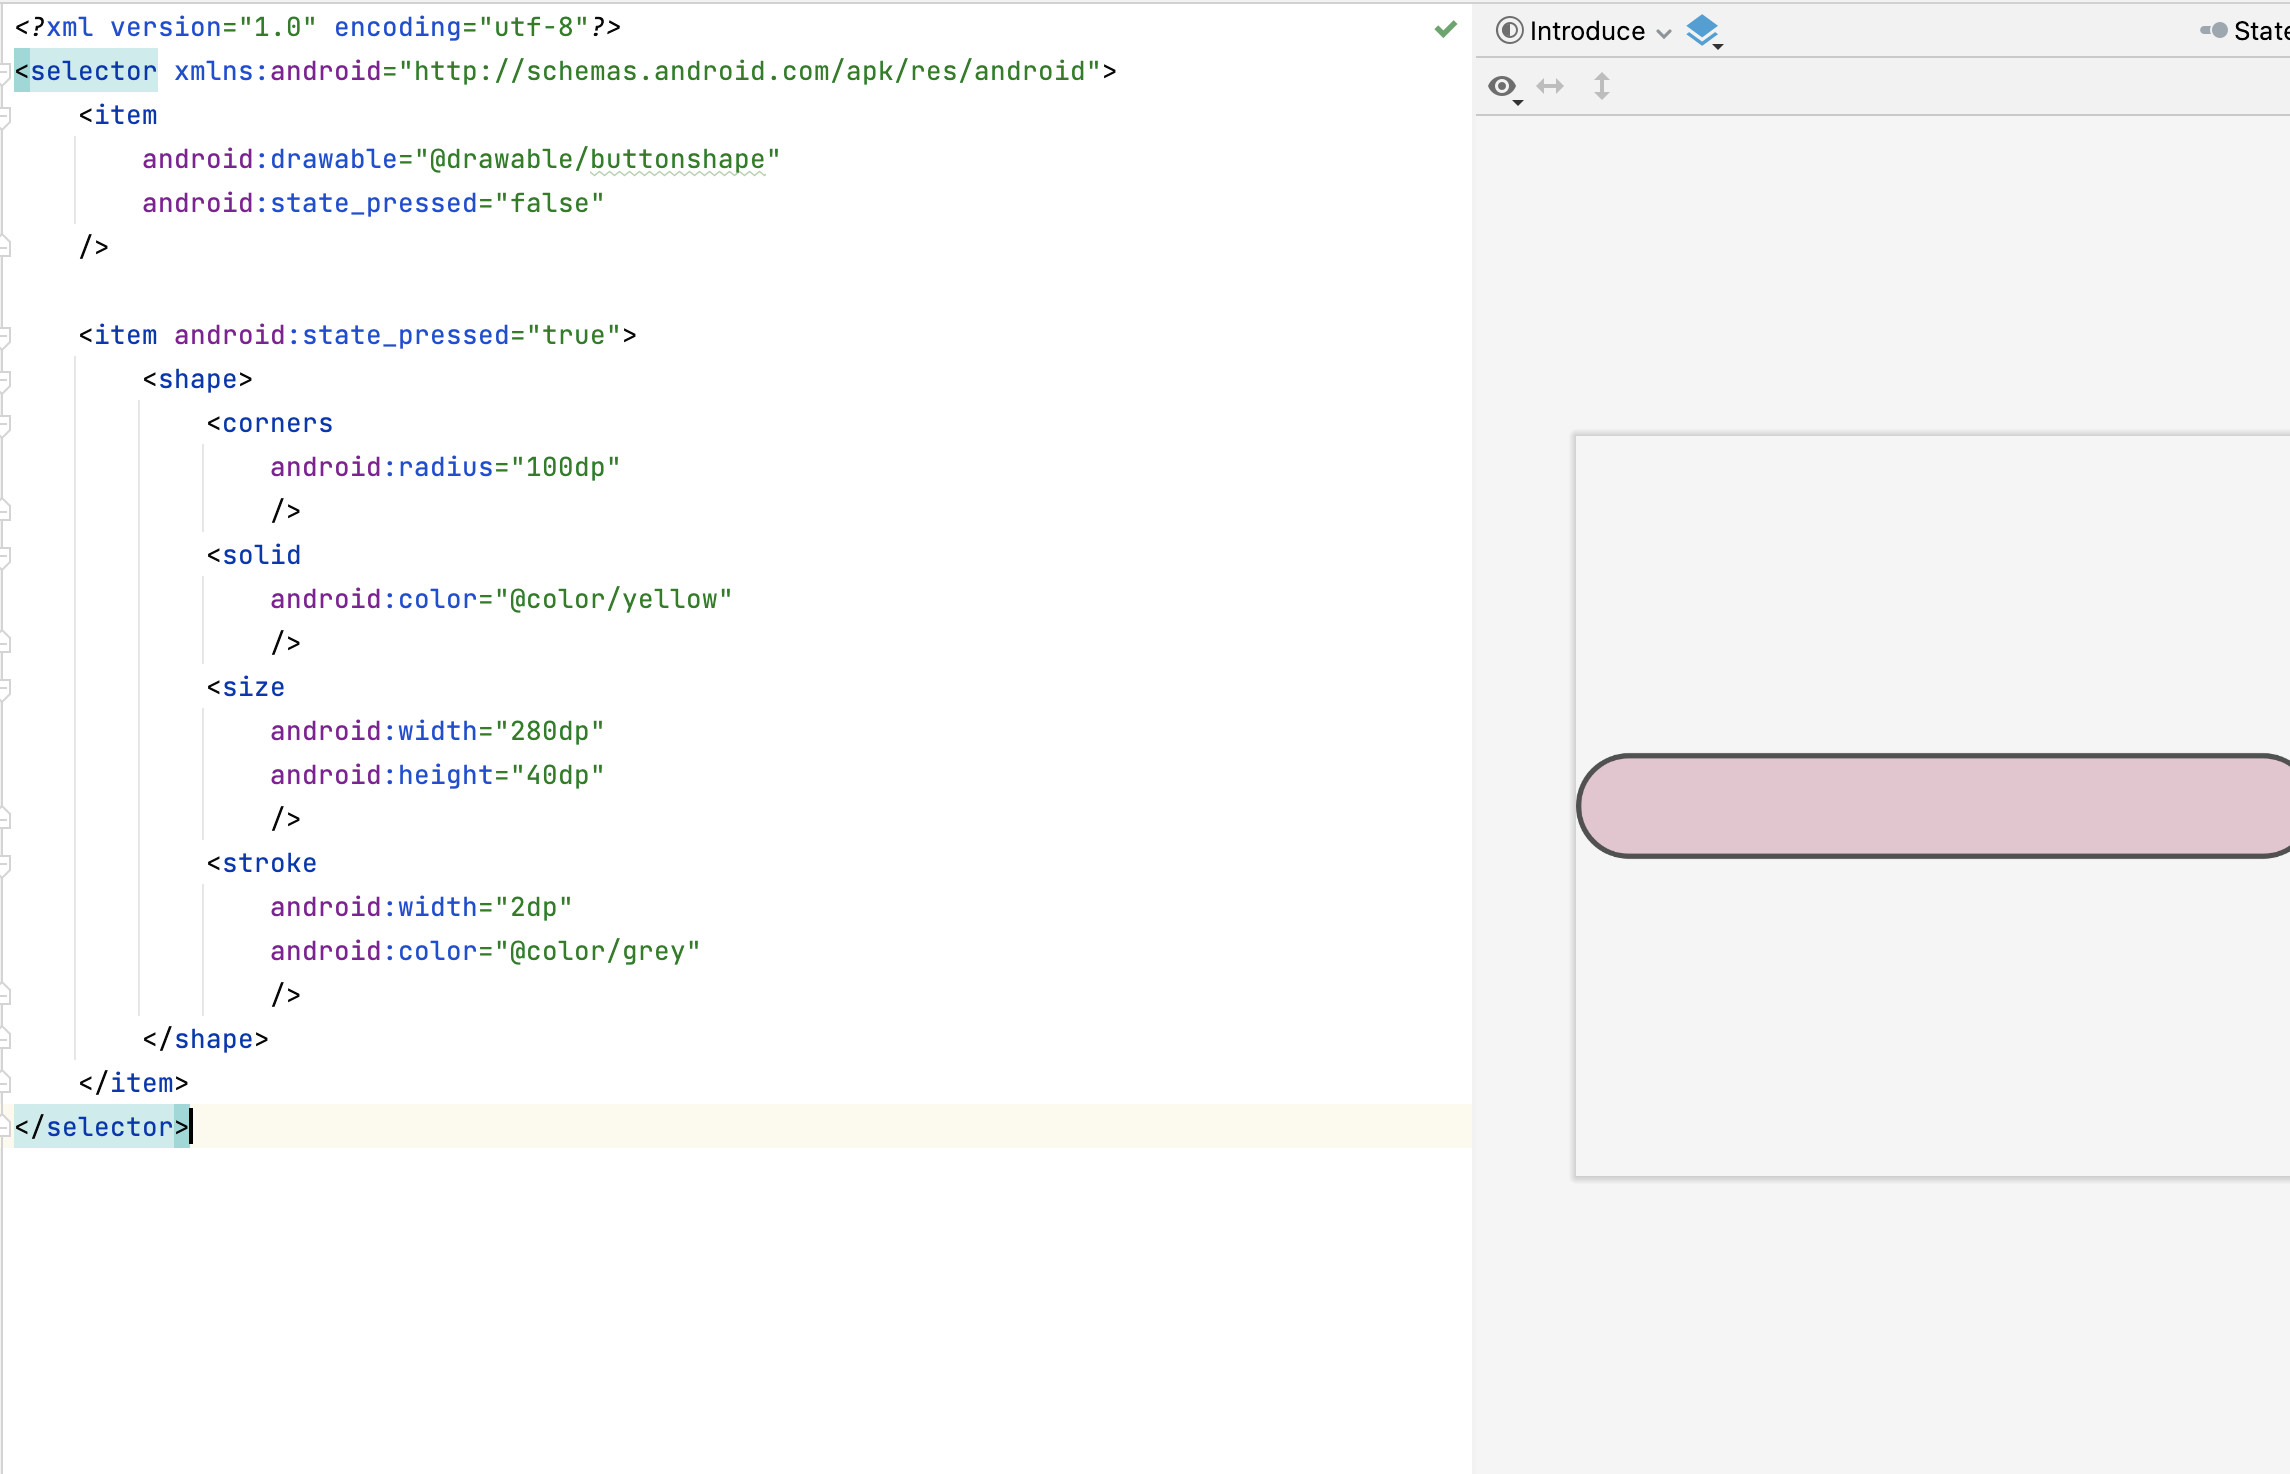Click the closing </shape> tag

(x=205, y=1040)
